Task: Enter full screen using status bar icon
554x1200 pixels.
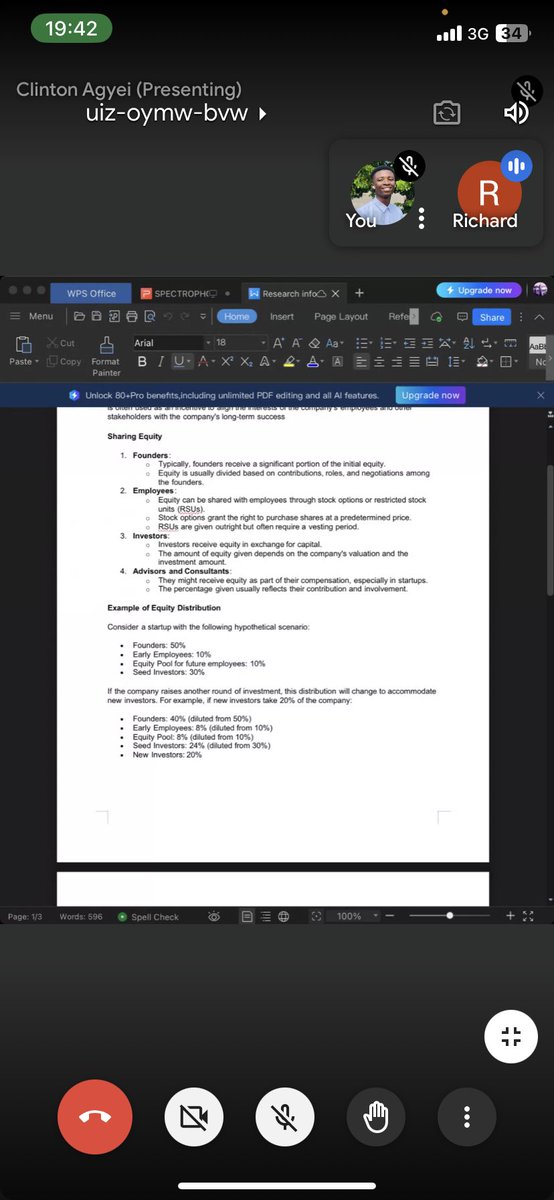Action: coord(529,916)
